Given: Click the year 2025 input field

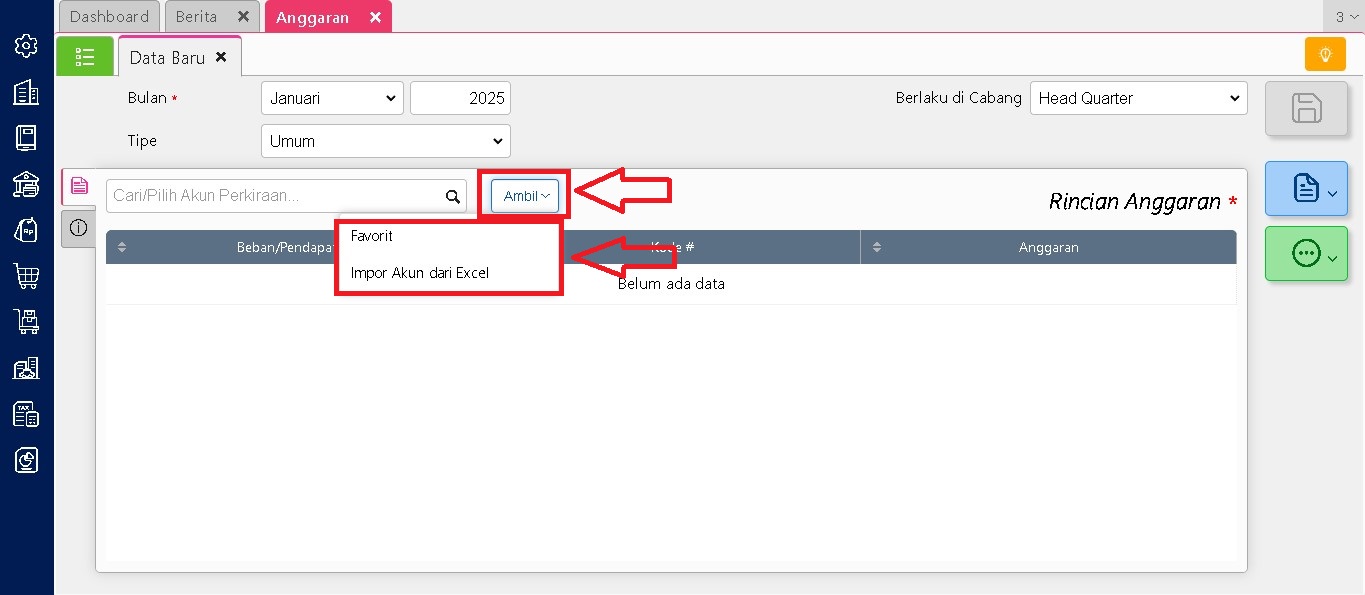Looking at the screenshot, I should tap(460, 98).
